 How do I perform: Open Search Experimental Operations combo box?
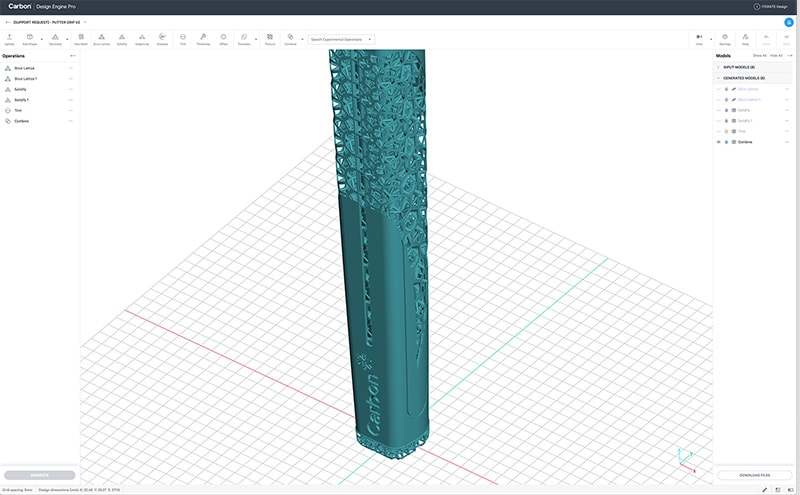click(x=341, y=39)
